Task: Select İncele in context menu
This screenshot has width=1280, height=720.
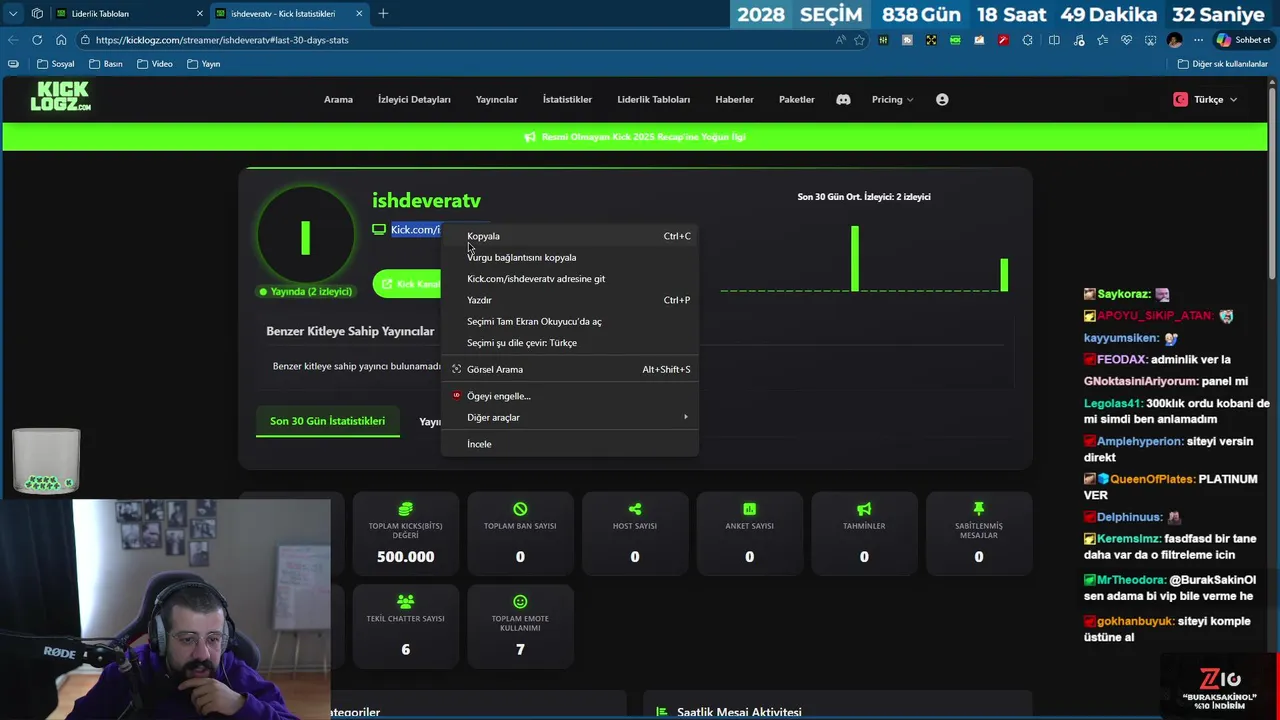Action: point(570,444)
